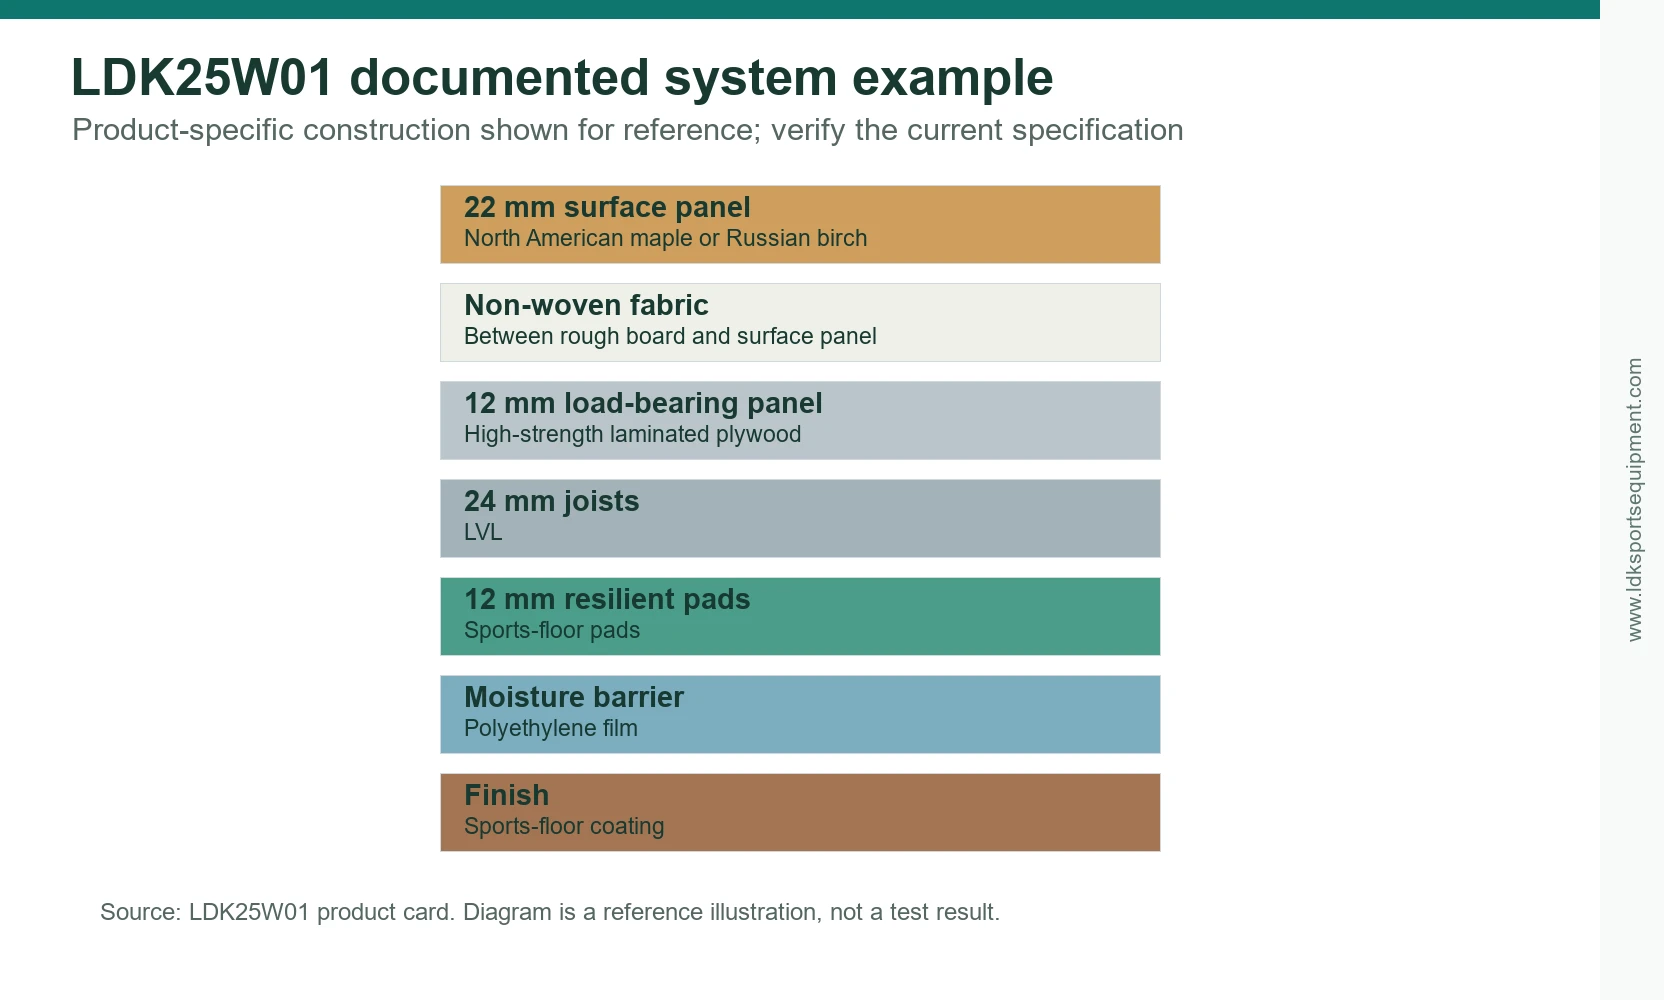This screenshot has width=1664, height=1000.
Task: Open the www.ldksportsequipment.com vertical link
Action: [1635, 500]
